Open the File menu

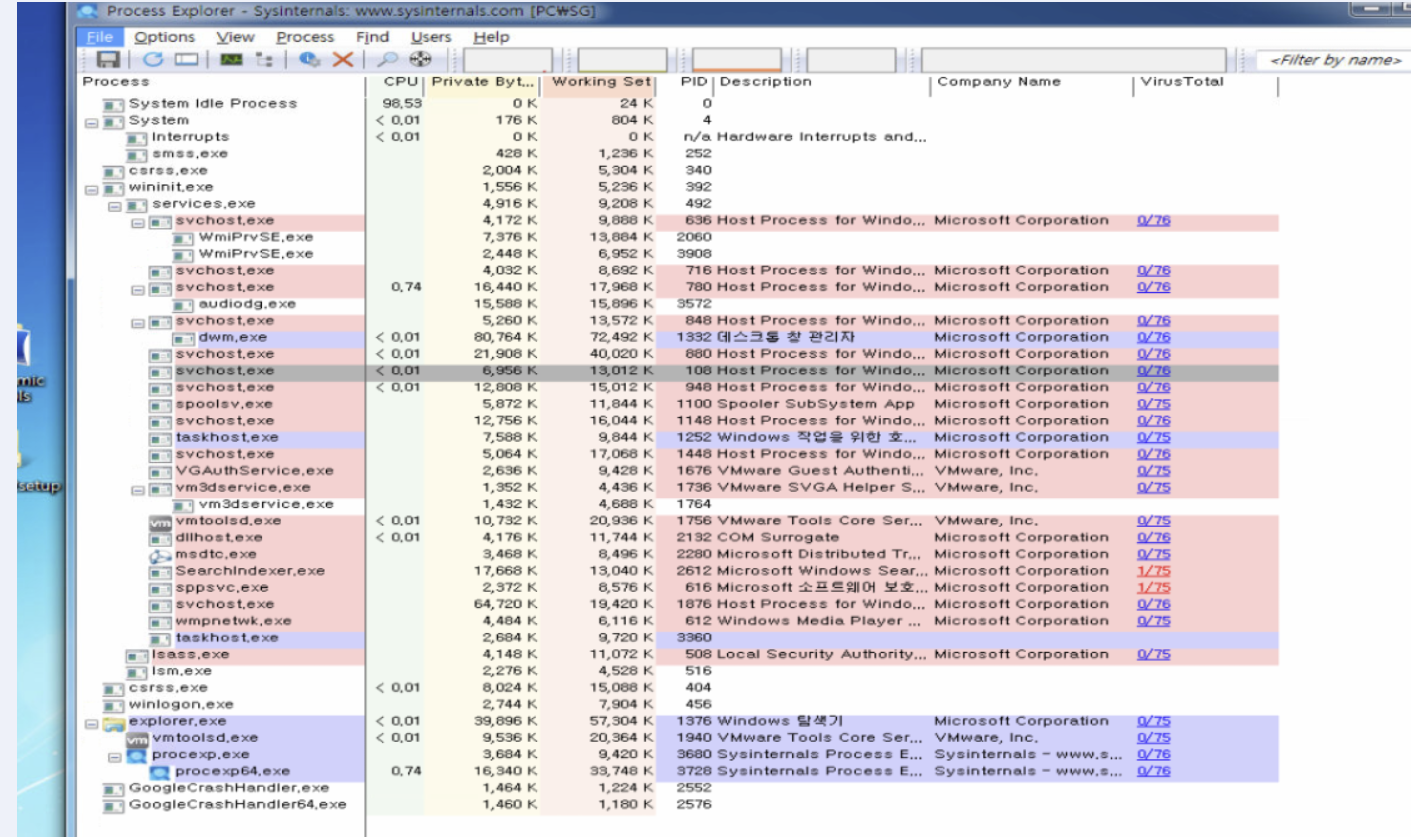(99, 37)
